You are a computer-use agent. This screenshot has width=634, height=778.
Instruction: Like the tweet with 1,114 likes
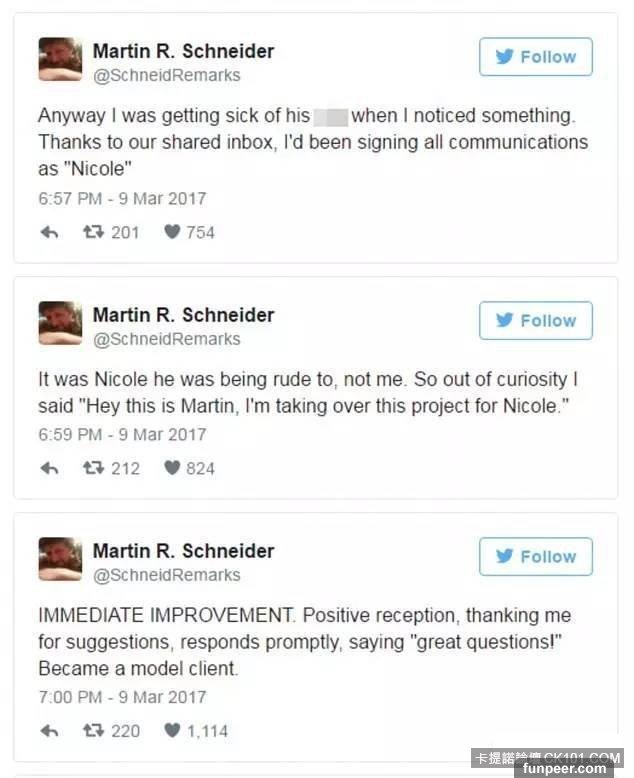pyautogui.click(x=172, y=731)
